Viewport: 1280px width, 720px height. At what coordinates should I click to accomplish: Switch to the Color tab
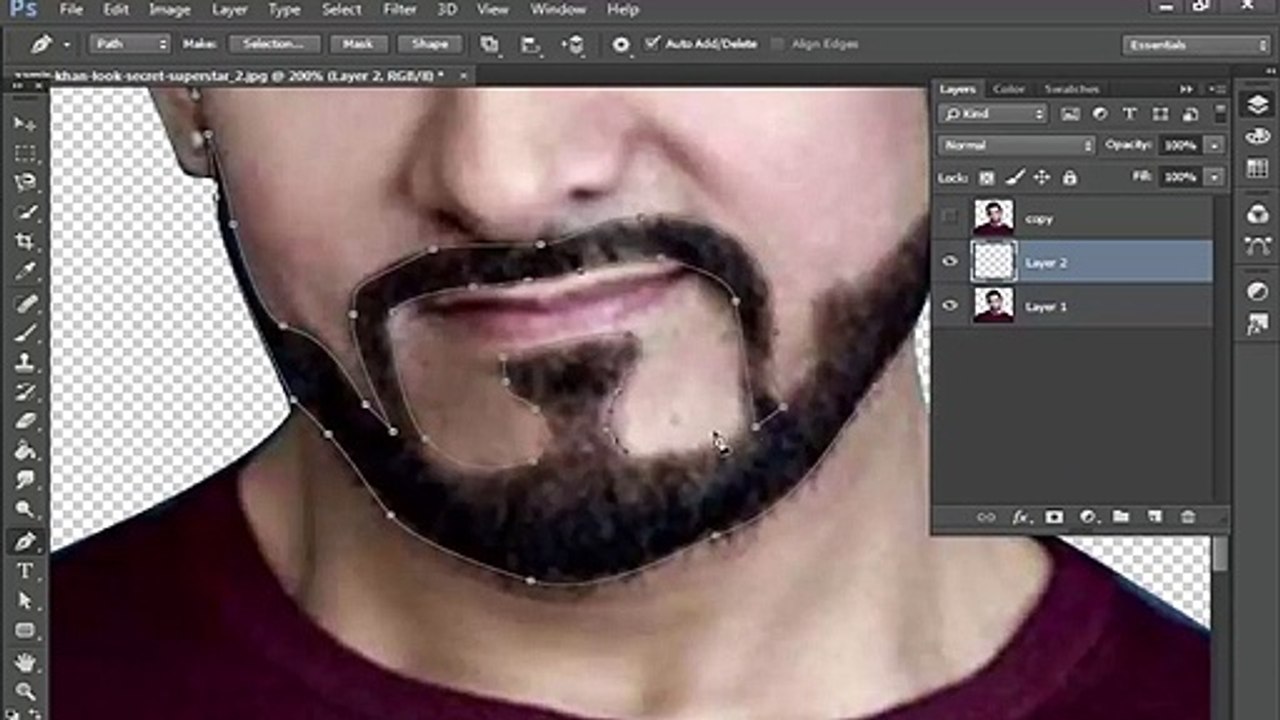pyautogui.click(x=1008, y=89)
